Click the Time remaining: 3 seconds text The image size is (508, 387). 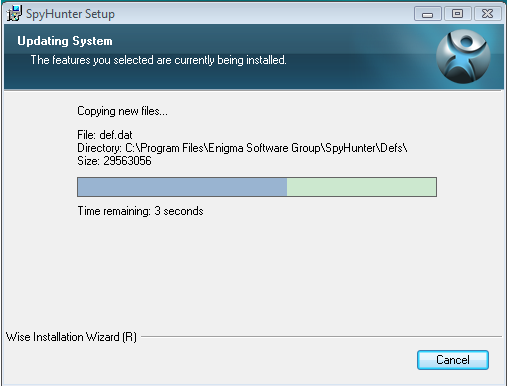coord(140,211)
